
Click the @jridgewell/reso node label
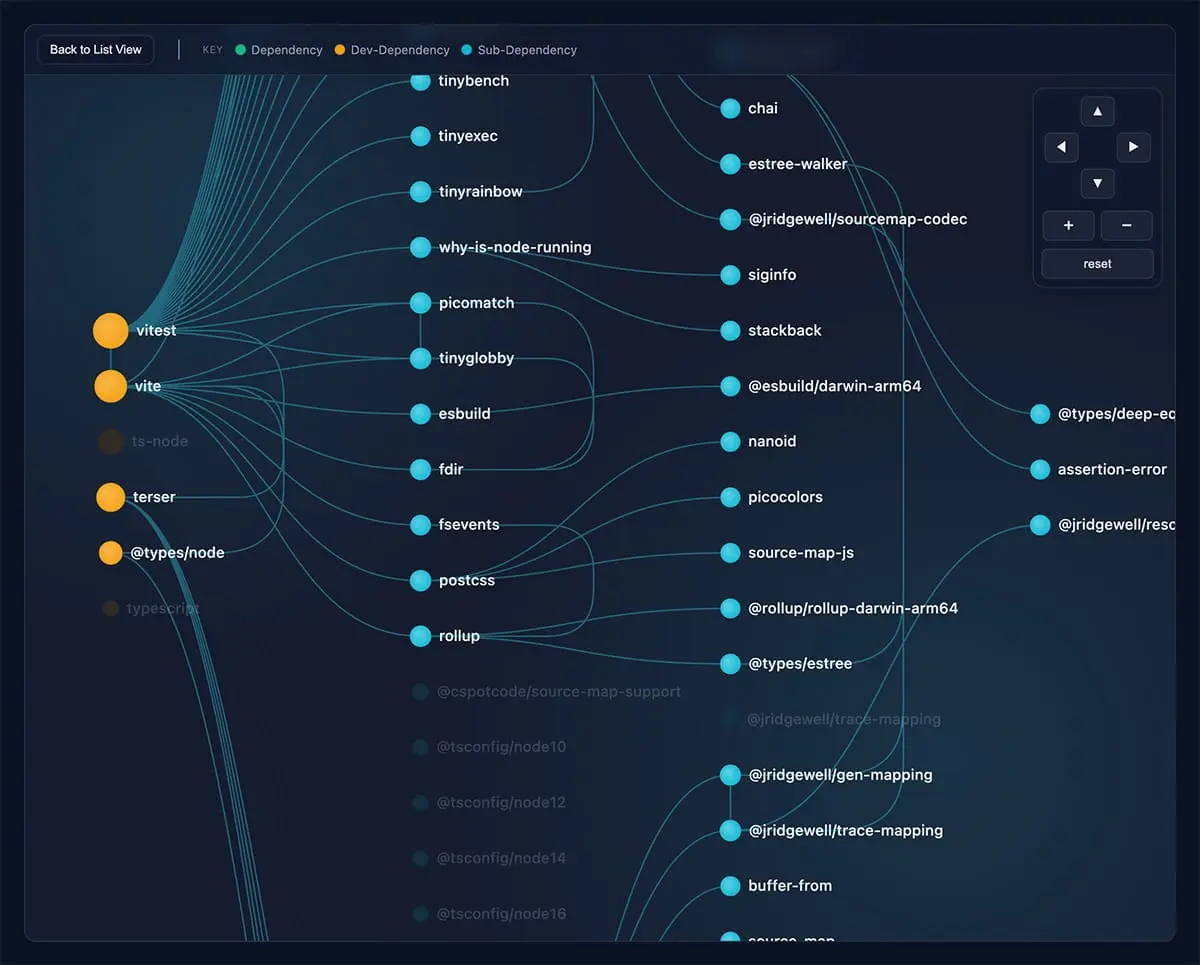click(1116, 525)
